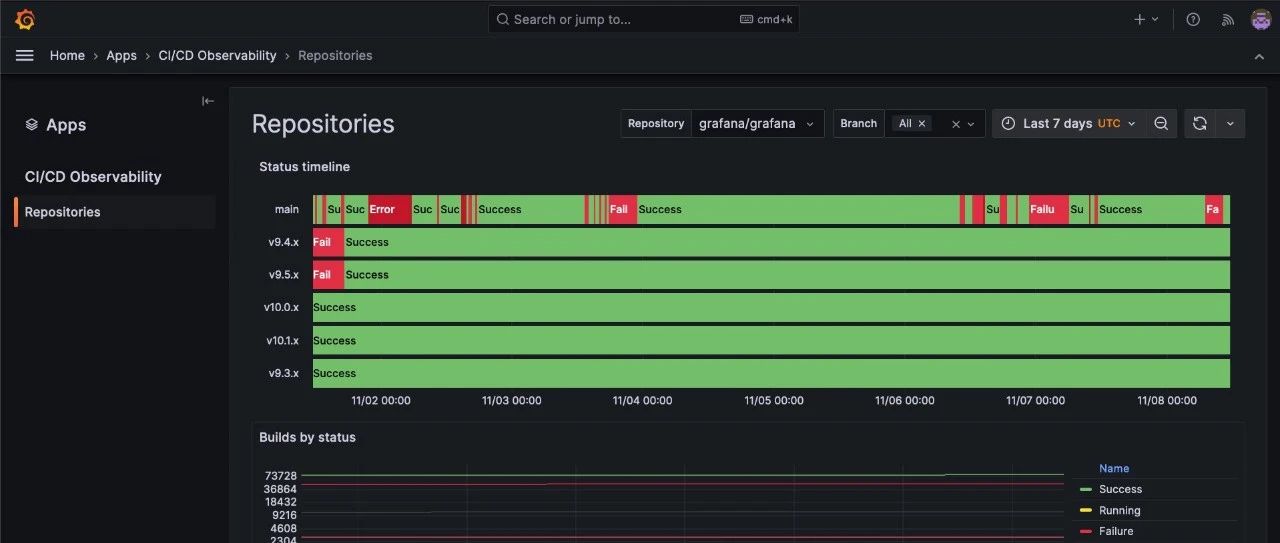Refresh the dashboard

click(1200, 124)
